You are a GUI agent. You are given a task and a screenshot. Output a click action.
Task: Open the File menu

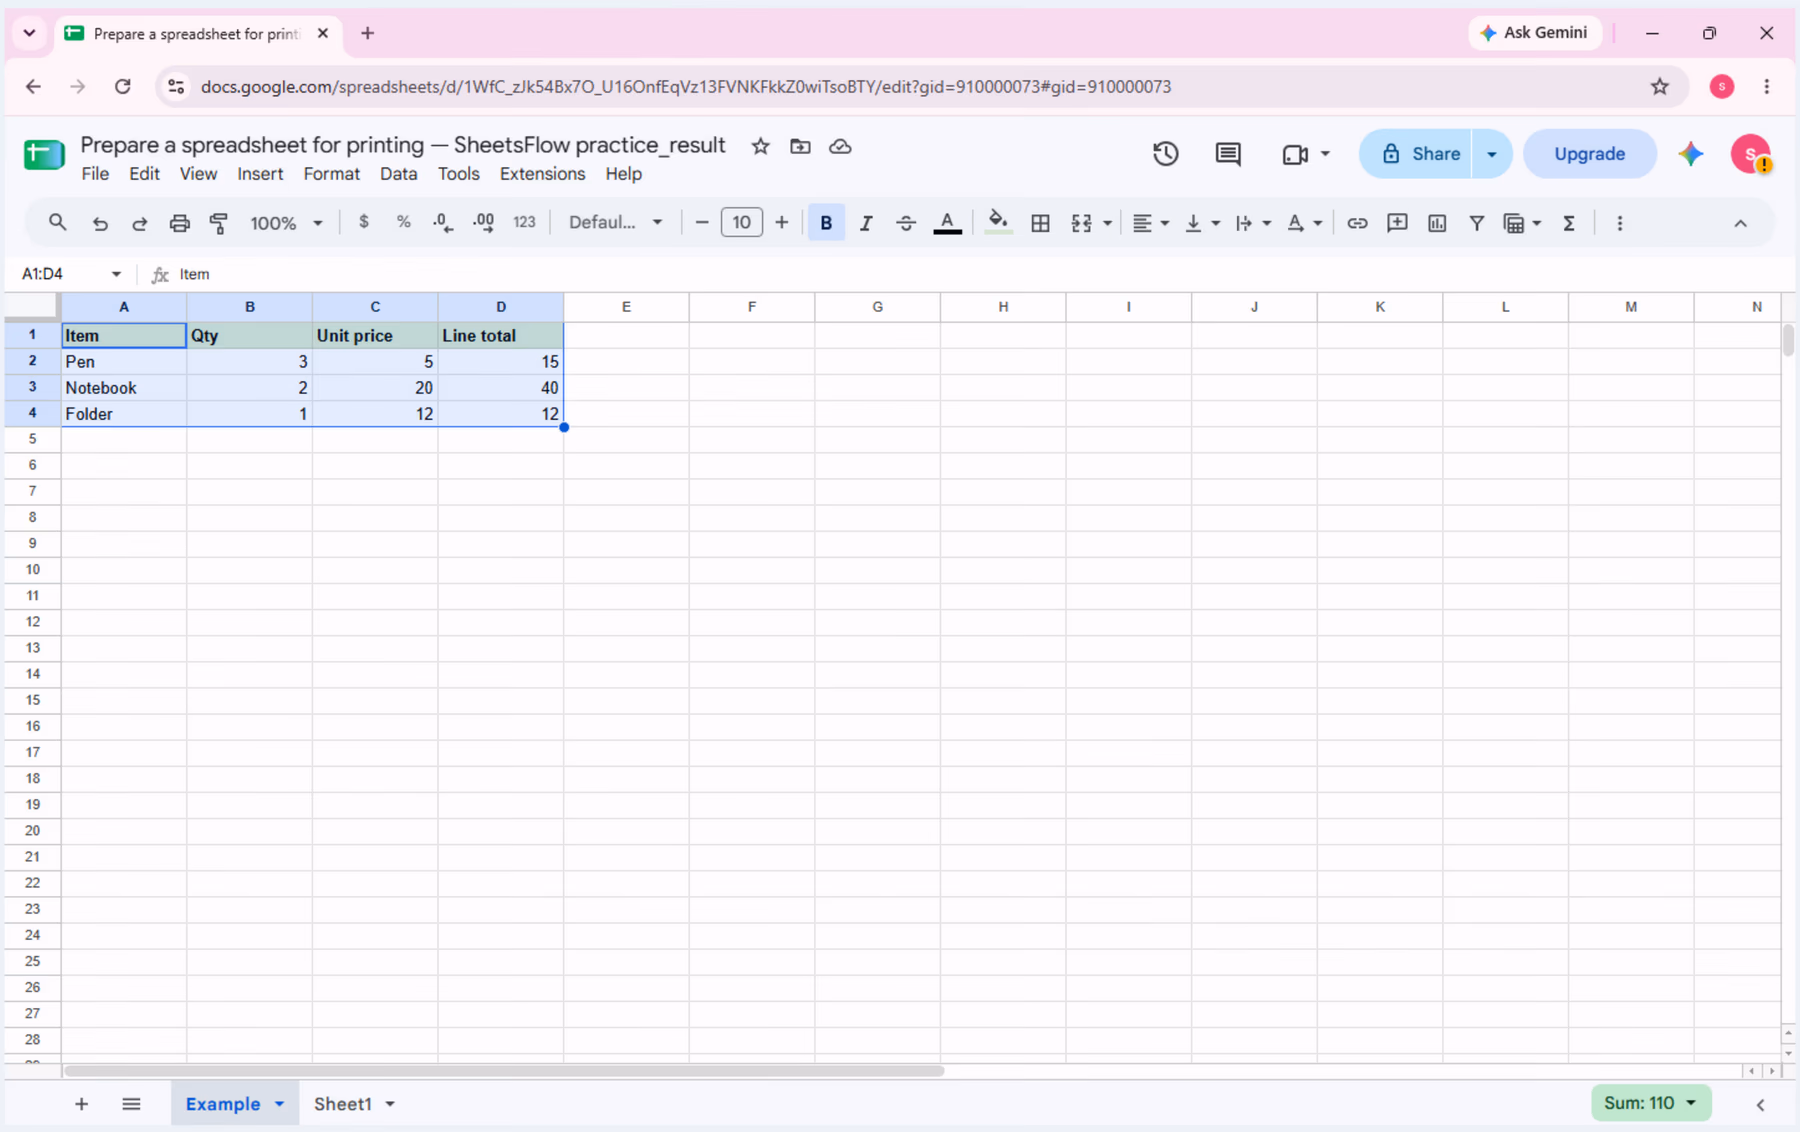pos(95,174)
